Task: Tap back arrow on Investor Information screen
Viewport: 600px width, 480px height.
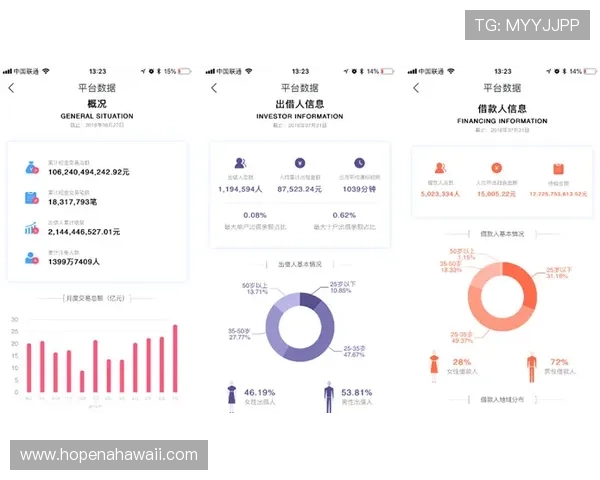Action: [x=214, y=88]
